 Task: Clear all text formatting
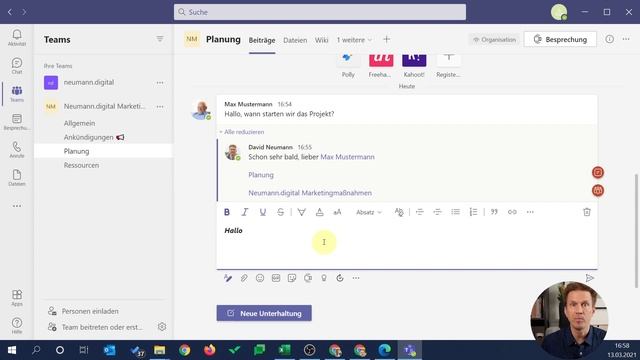pos(399,212)
